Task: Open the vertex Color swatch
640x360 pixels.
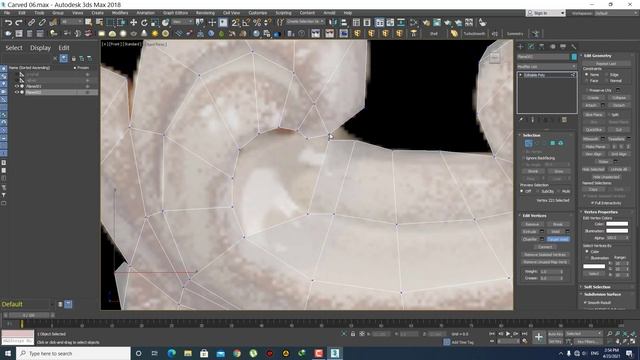Action: point(617,224)
